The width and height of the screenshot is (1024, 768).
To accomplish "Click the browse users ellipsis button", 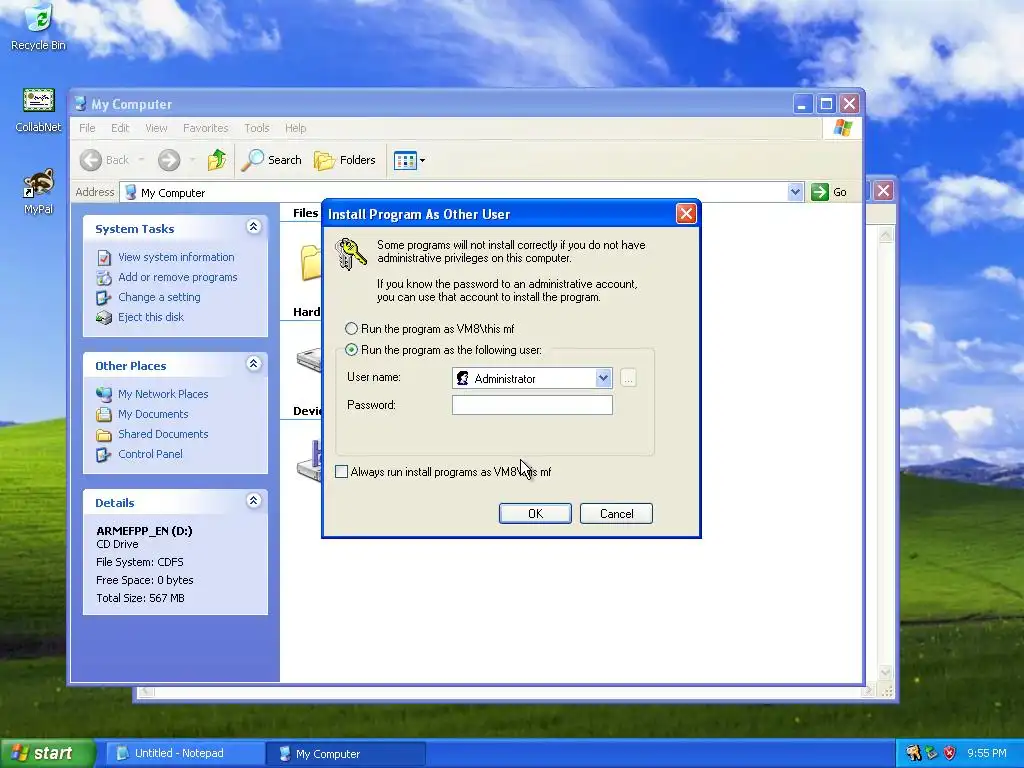I will [x=628, y=378].
